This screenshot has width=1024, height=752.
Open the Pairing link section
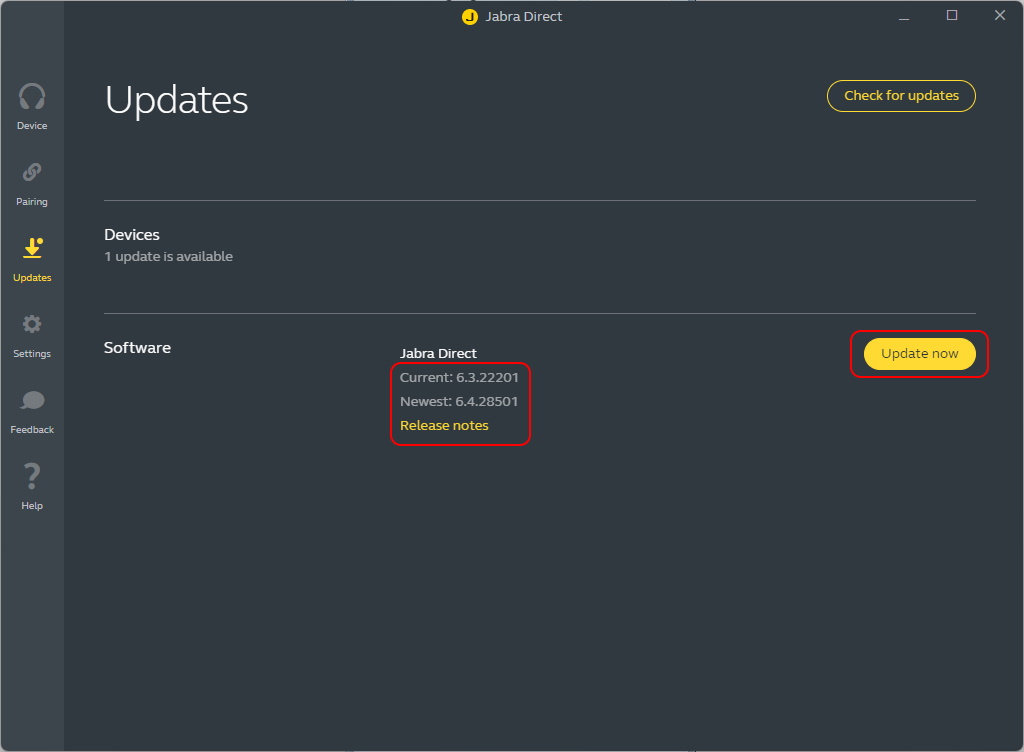click(x=32, y=184)
